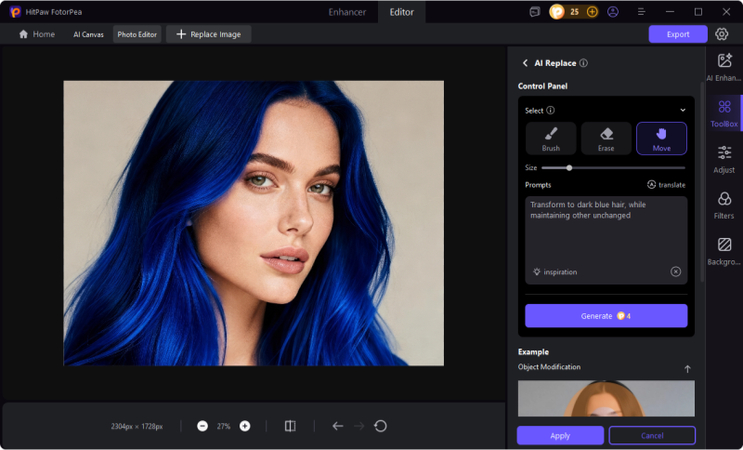Open the user account profile icon
The image size is (743, 450).
point(613,12)
